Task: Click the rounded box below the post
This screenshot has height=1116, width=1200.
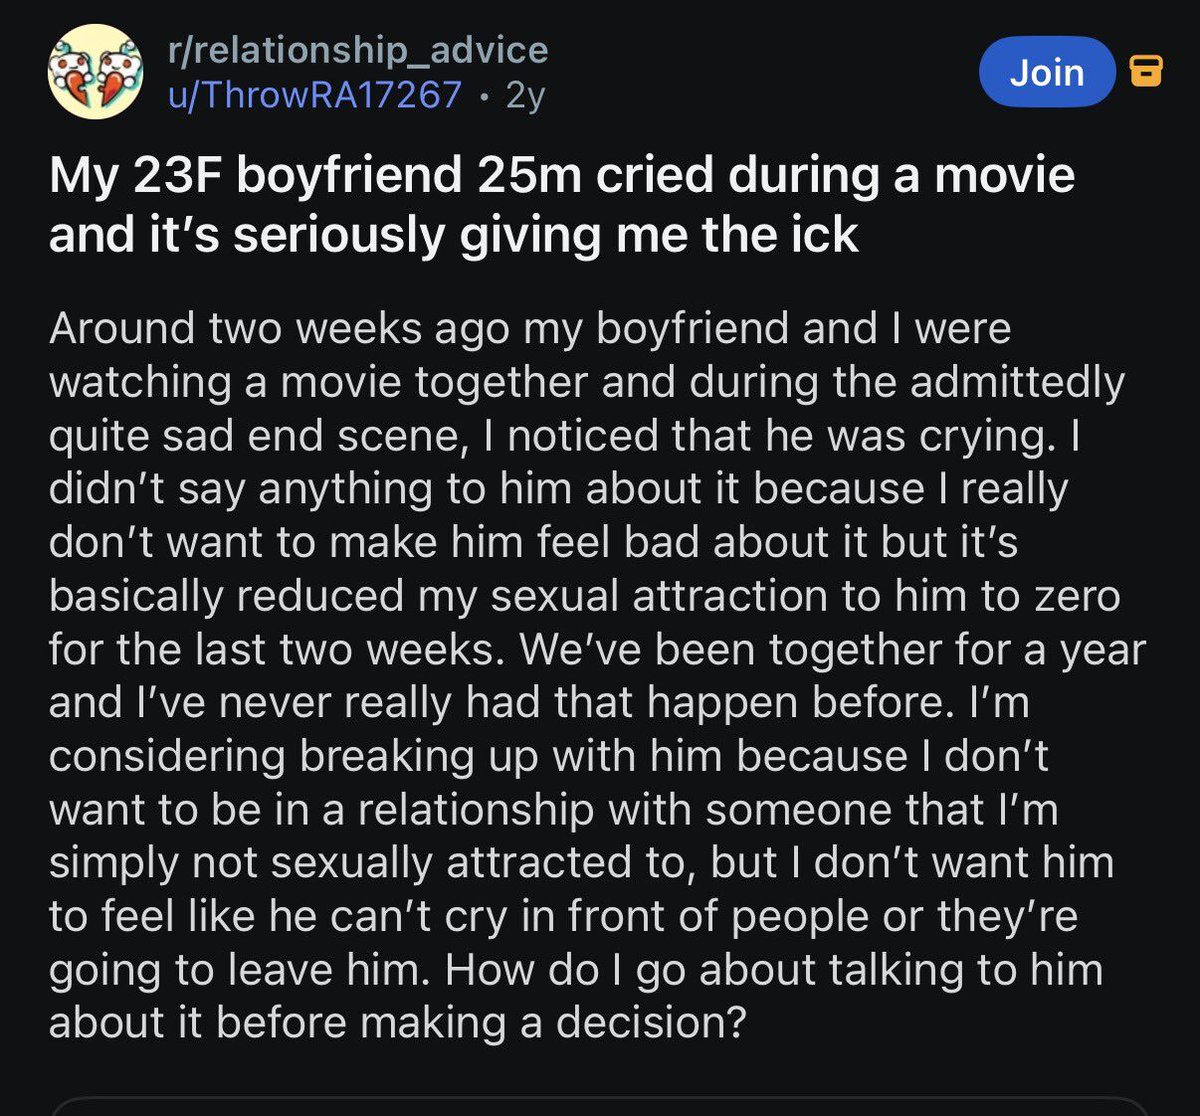Action: [600, 1105]
